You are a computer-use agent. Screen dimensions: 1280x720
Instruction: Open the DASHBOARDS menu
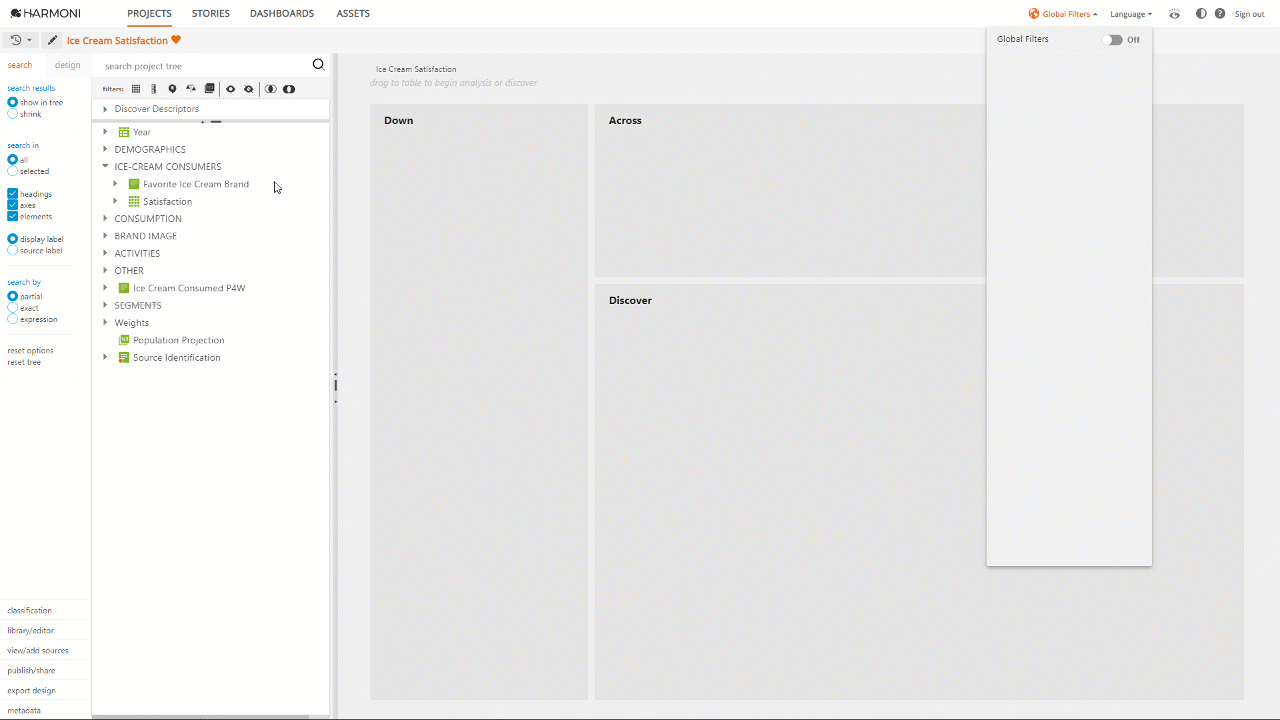click(x=282, y=14)
